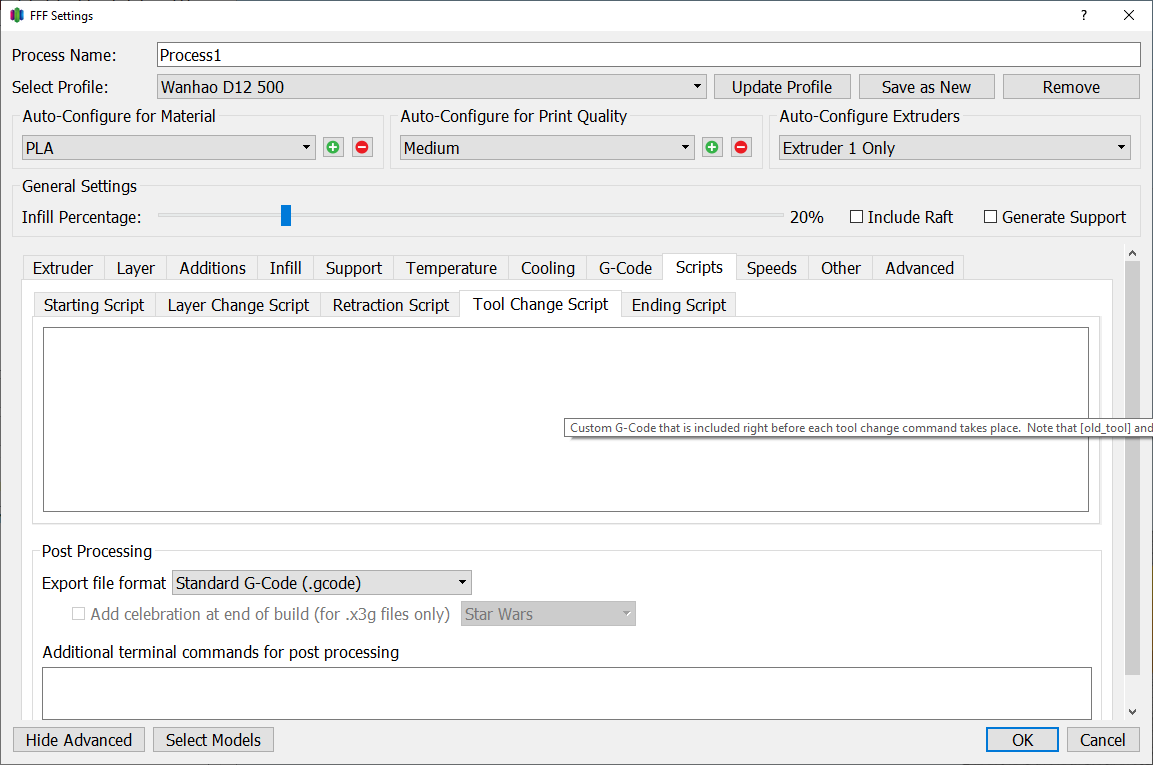This screenshot has width=1153, height=765.
Task: Click the Select Models button
Action: pyautogui.click(x=213, y=740)
